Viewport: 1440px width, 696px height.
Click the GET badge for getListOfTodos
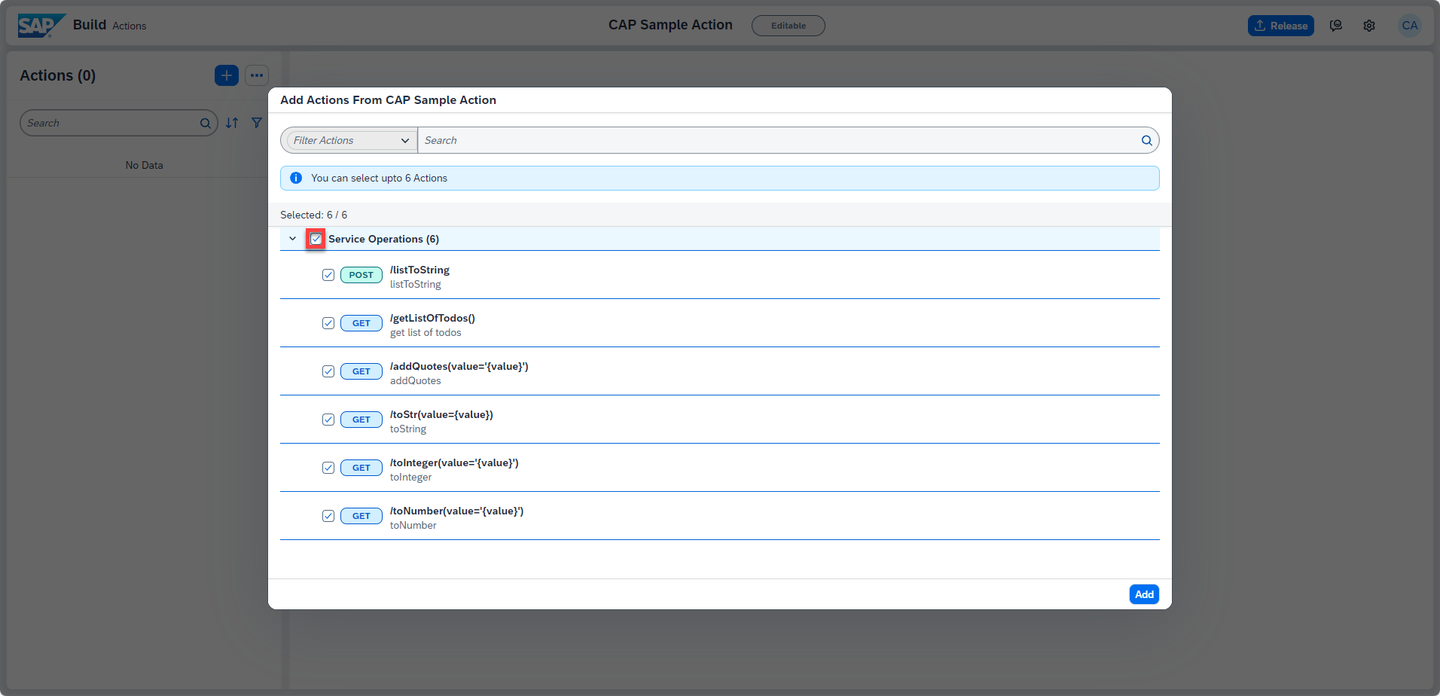pos(361,323)
